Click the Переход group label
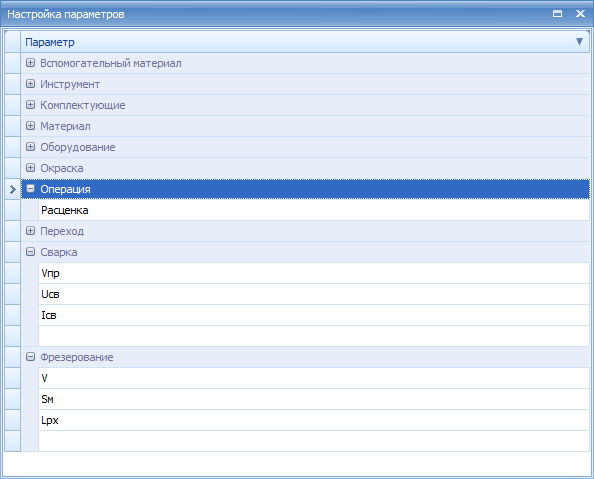Image resolution: width=594 pixels, height=479 pixels. point(62,231)
